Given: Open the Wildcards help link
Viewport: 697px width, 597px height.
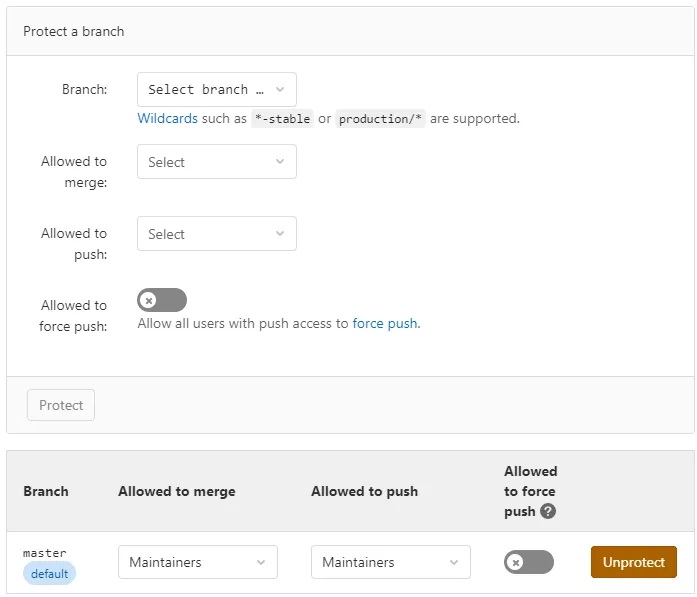Looking at the screenshot, I should point(167,118).
